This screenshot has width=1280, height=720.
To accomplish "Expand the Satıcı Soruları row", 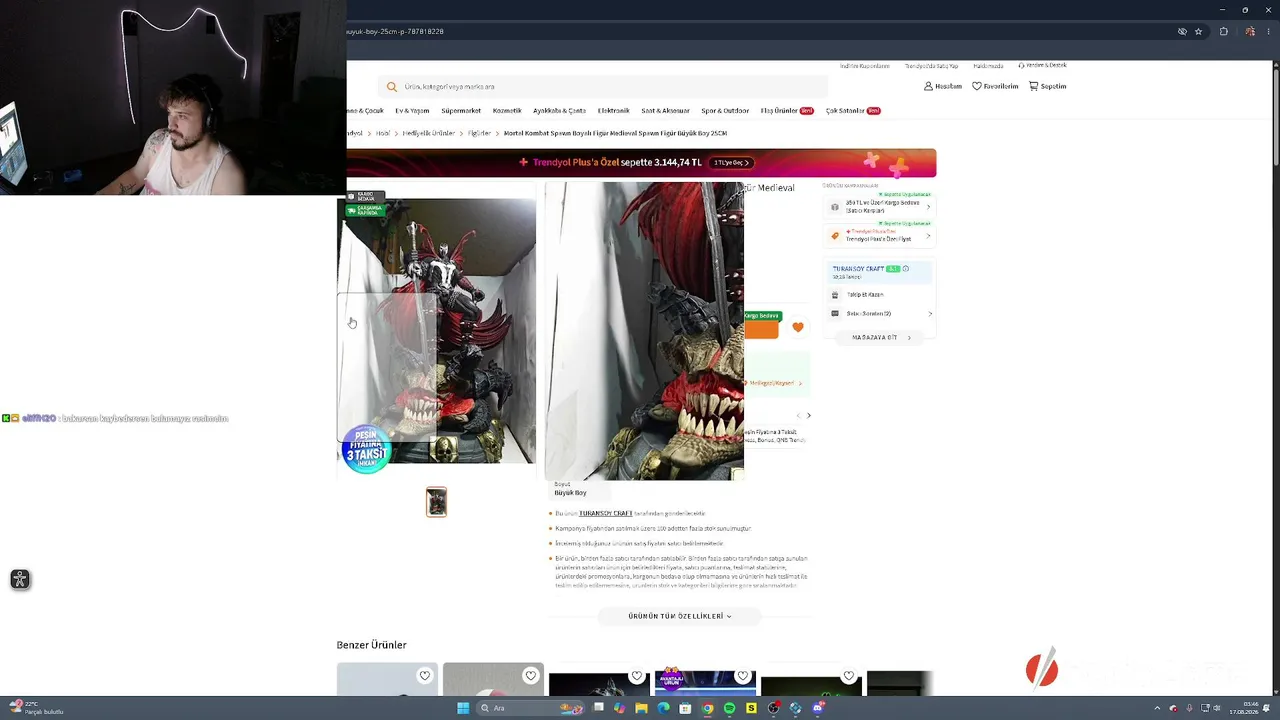I will pos(880,314).
